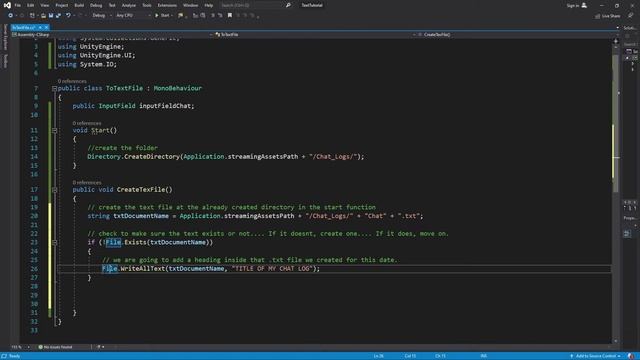Viewport: 640px width, 360px height.
Task: Click the Ln 26 line indicator
Action: coord(378,356)
